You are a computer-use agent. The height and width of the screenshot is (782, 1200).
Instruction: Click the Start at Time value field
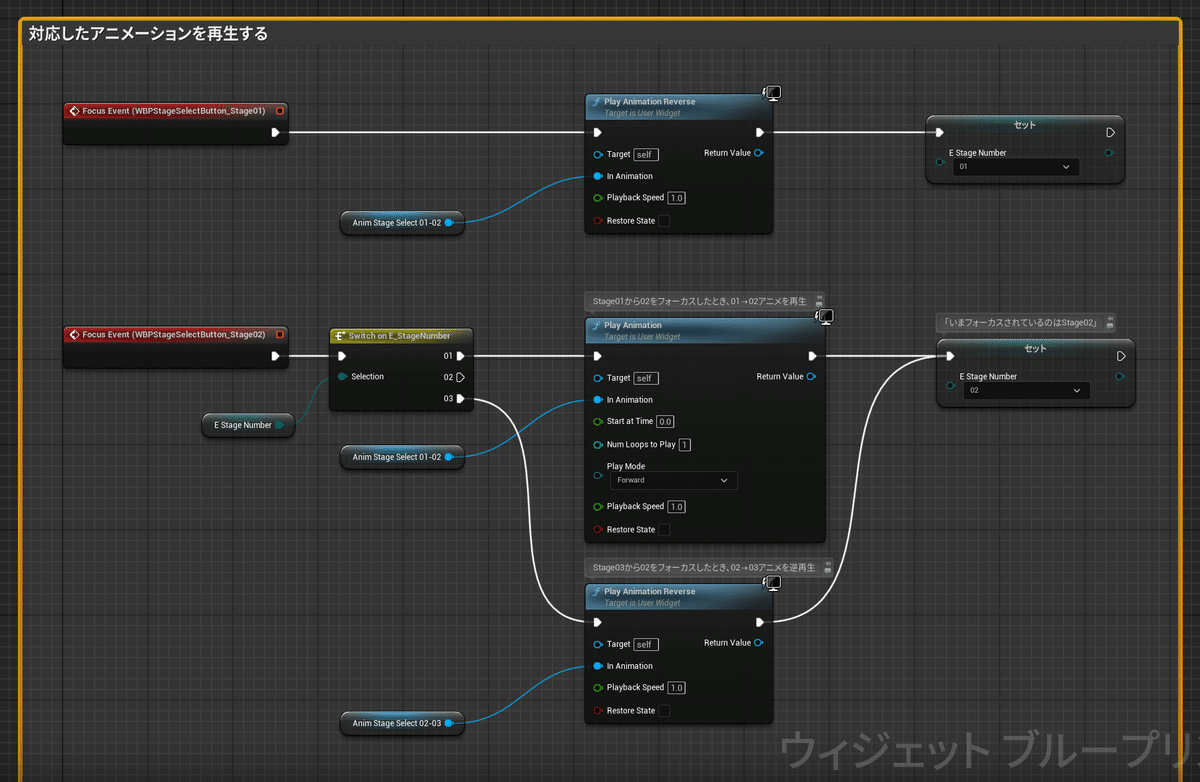pos(665,422)
